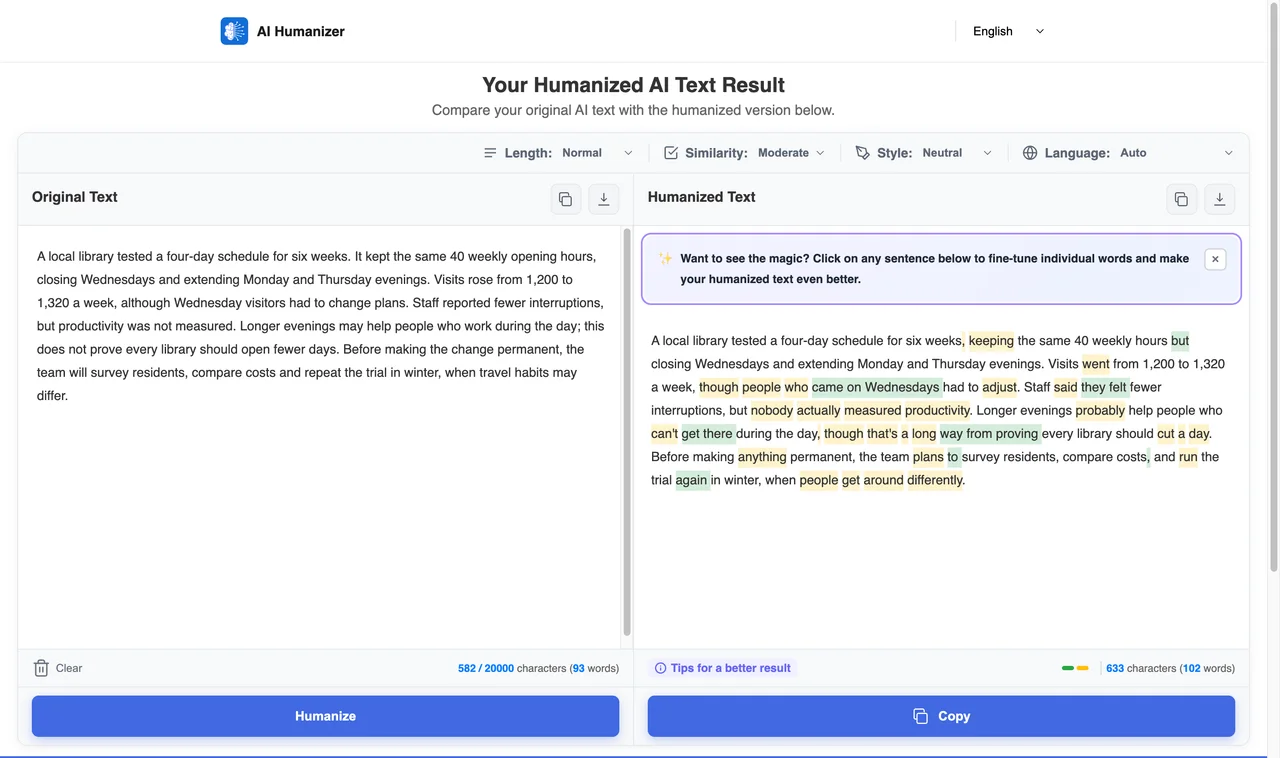Copy the Original Text using its copy icon

[x=566, y=199]
